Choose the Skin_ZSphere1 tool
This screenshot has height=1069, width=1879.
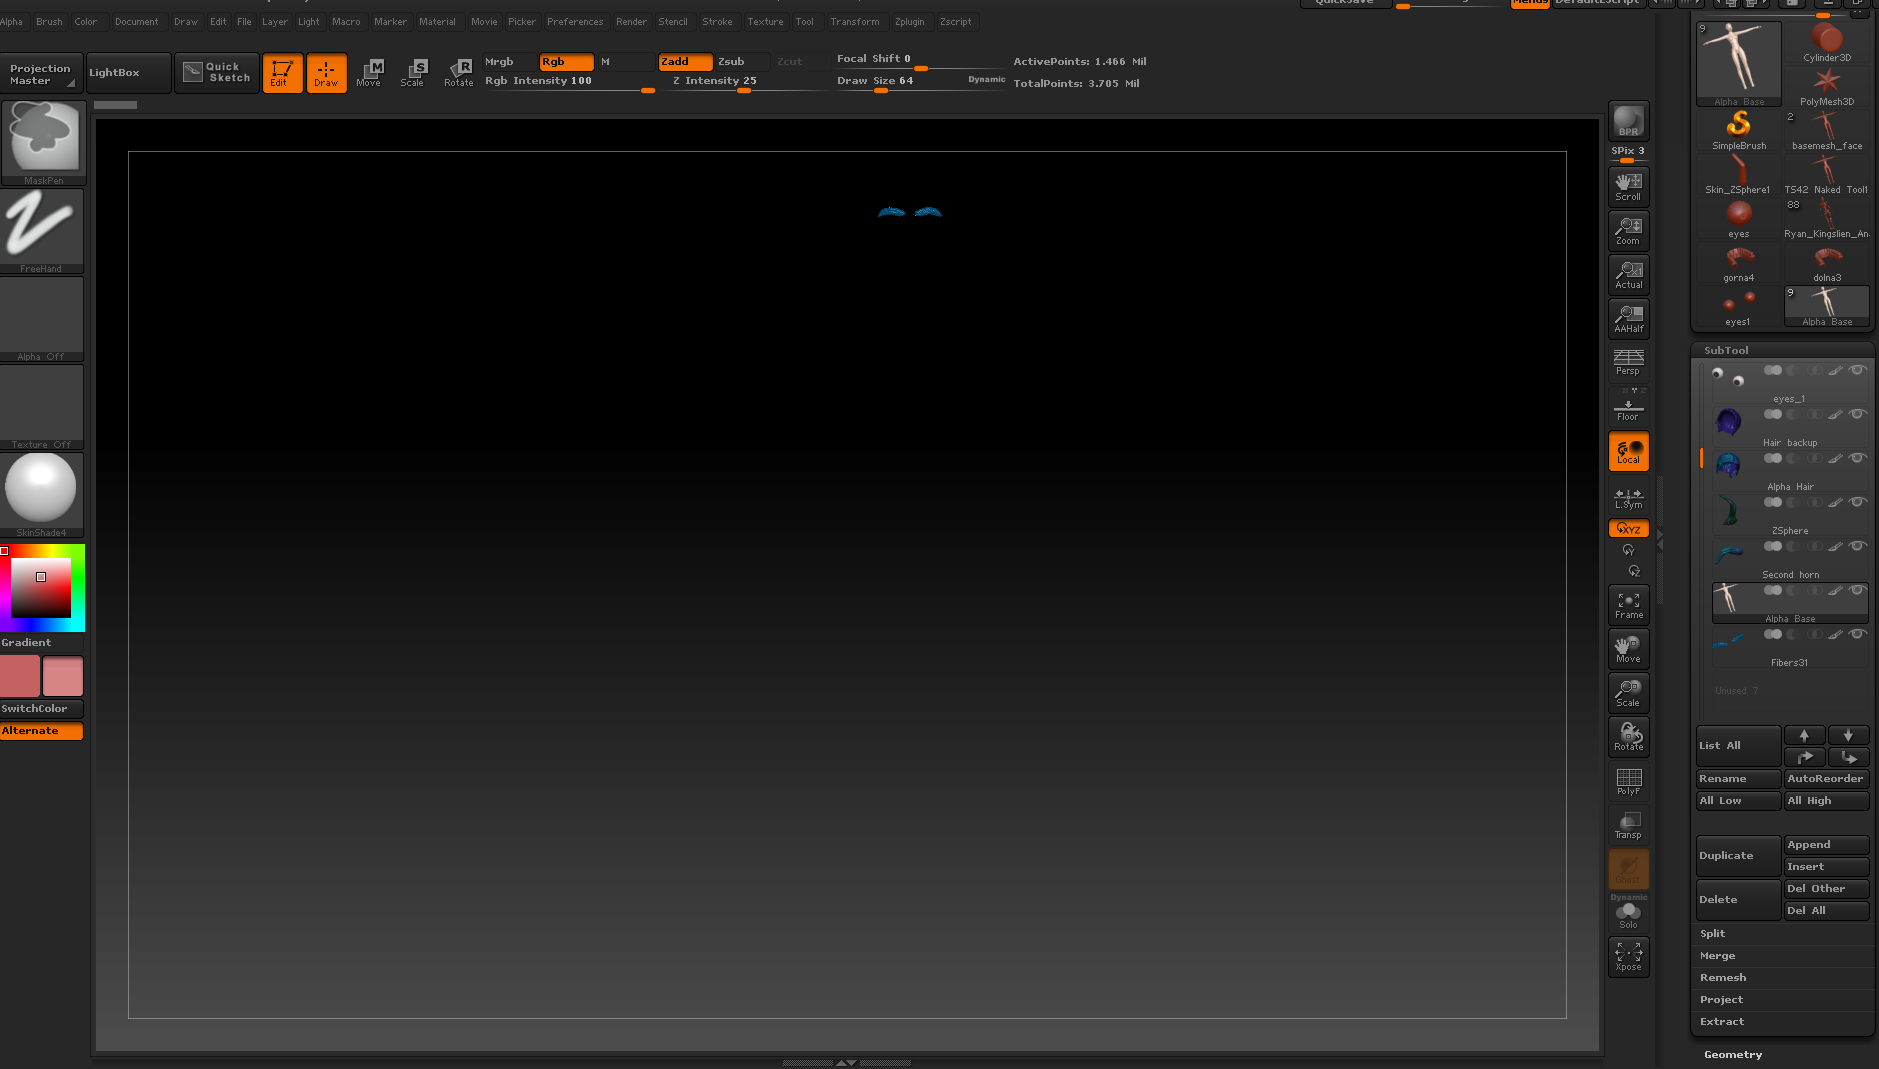[1739, 174]
